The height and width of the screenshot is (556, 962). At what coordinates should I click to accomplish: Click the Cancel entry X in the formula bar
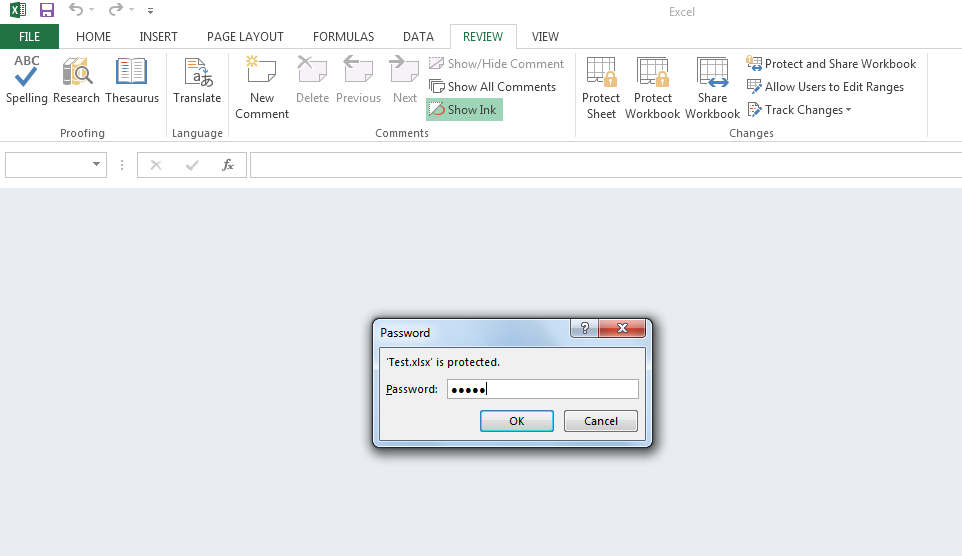[x=156, y=165]
